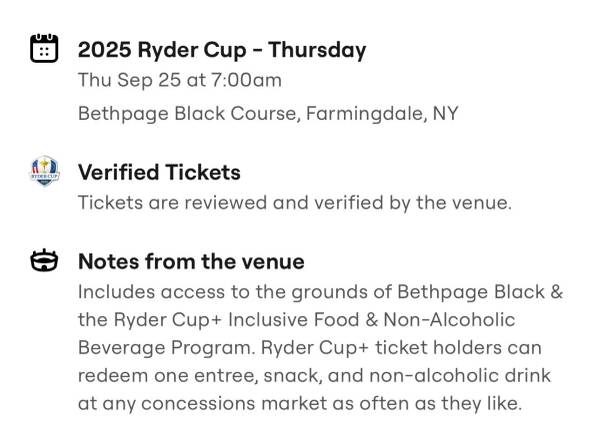Click the 'redeem one entree, snack' line
600x429 pixels.
pos(314,376)
